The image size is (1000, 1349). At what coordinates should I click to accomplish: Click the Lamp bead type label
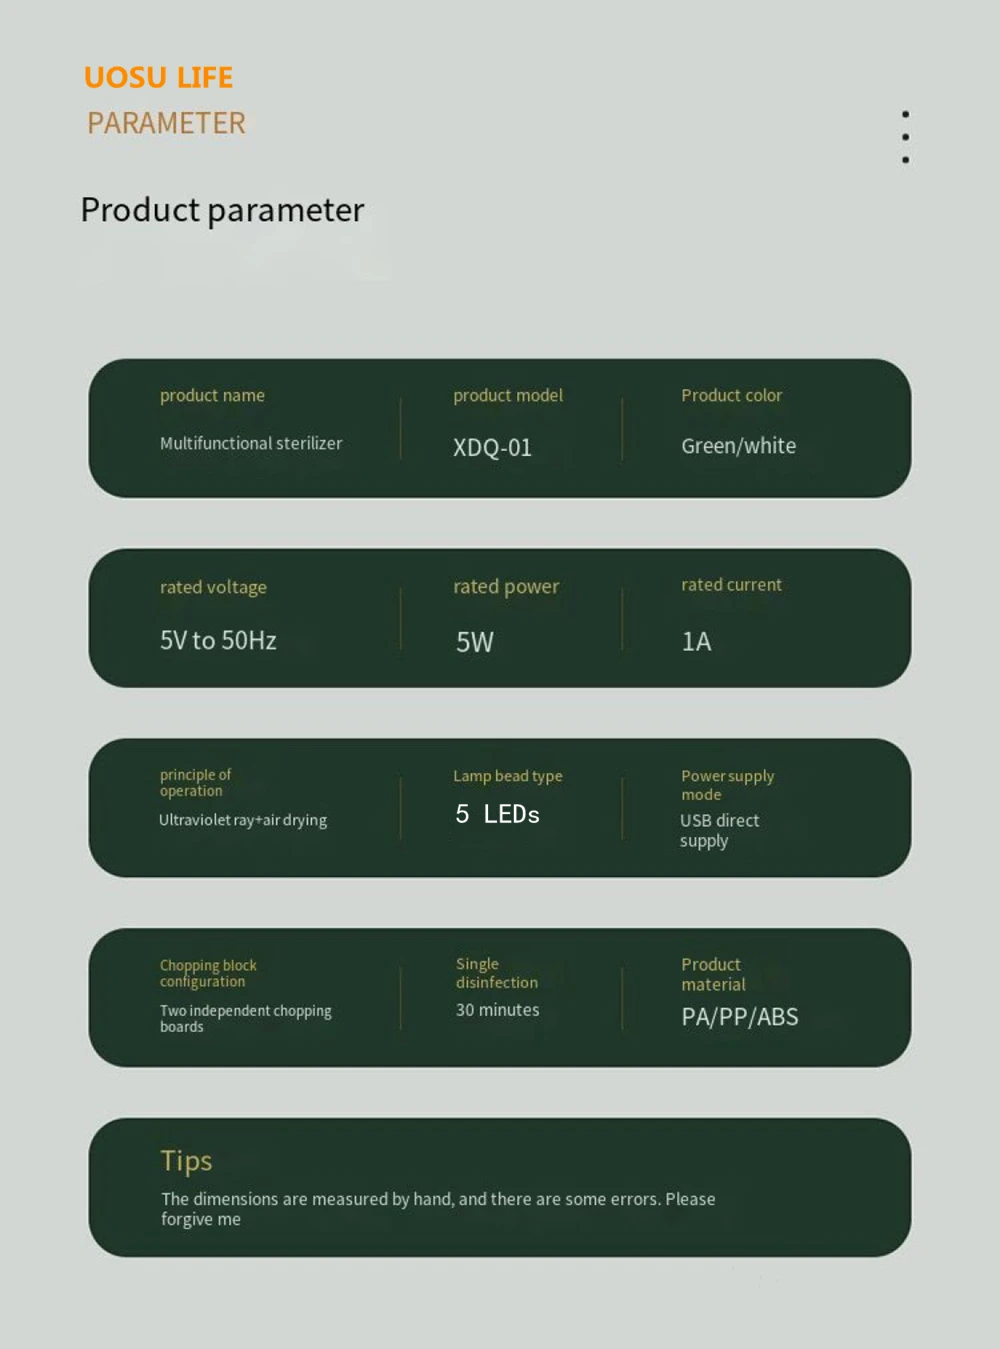(x=507, y=776)
